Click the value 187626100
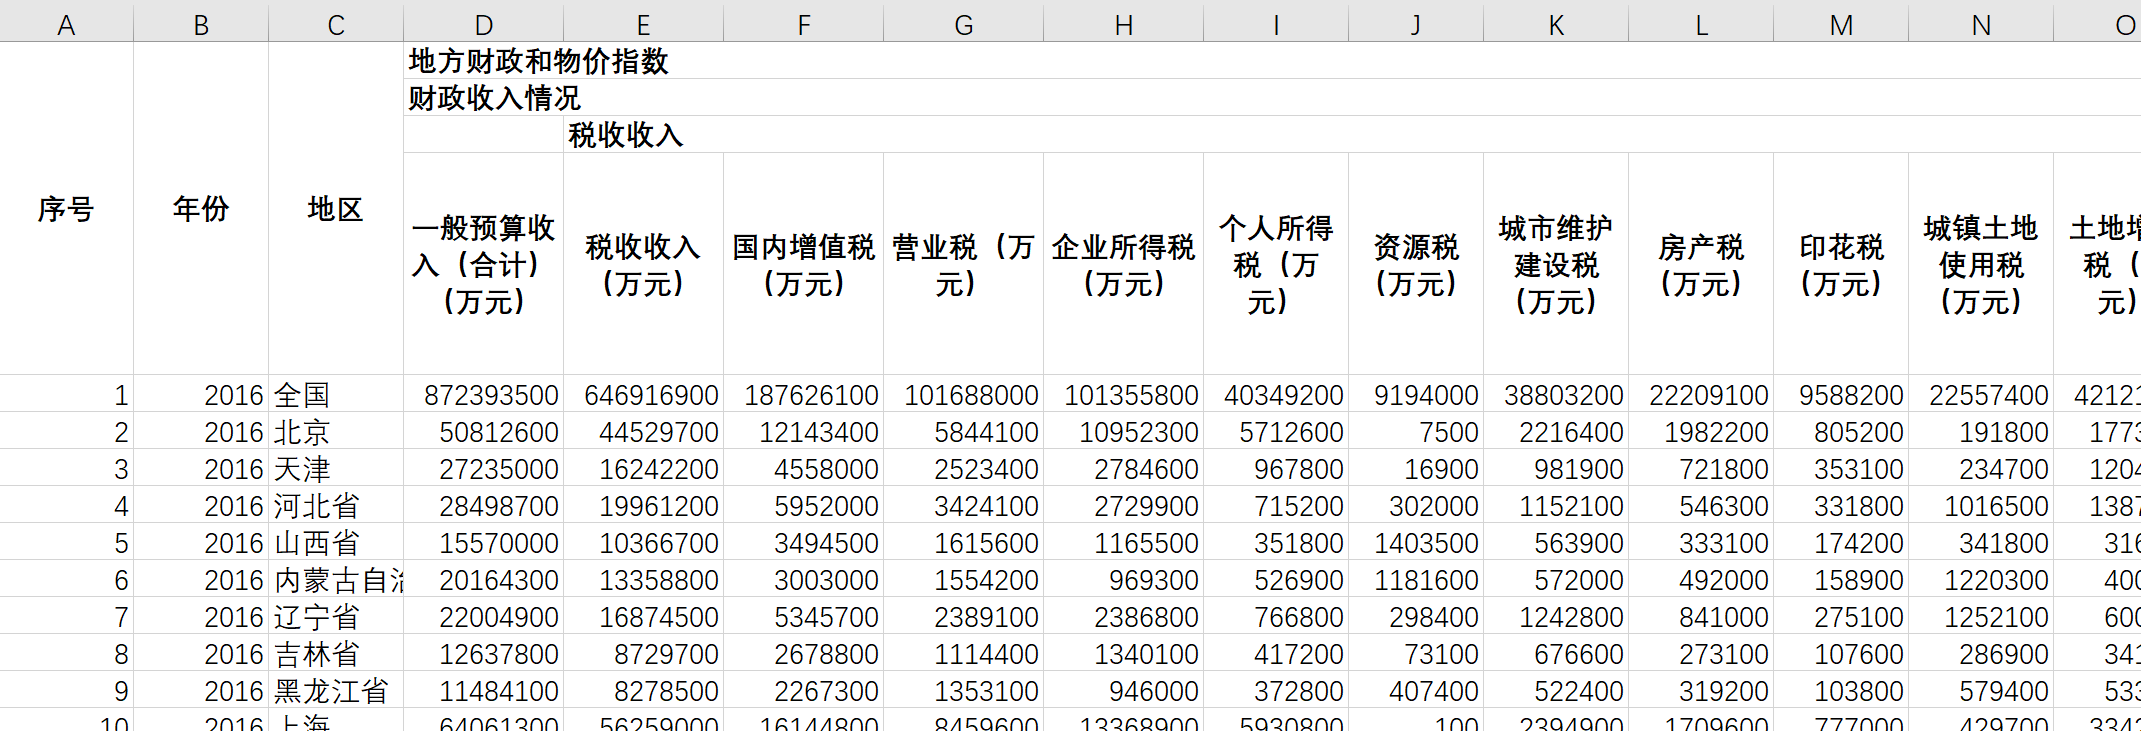Viewport: 2141px width, 731px height. (x=811, y=396)
